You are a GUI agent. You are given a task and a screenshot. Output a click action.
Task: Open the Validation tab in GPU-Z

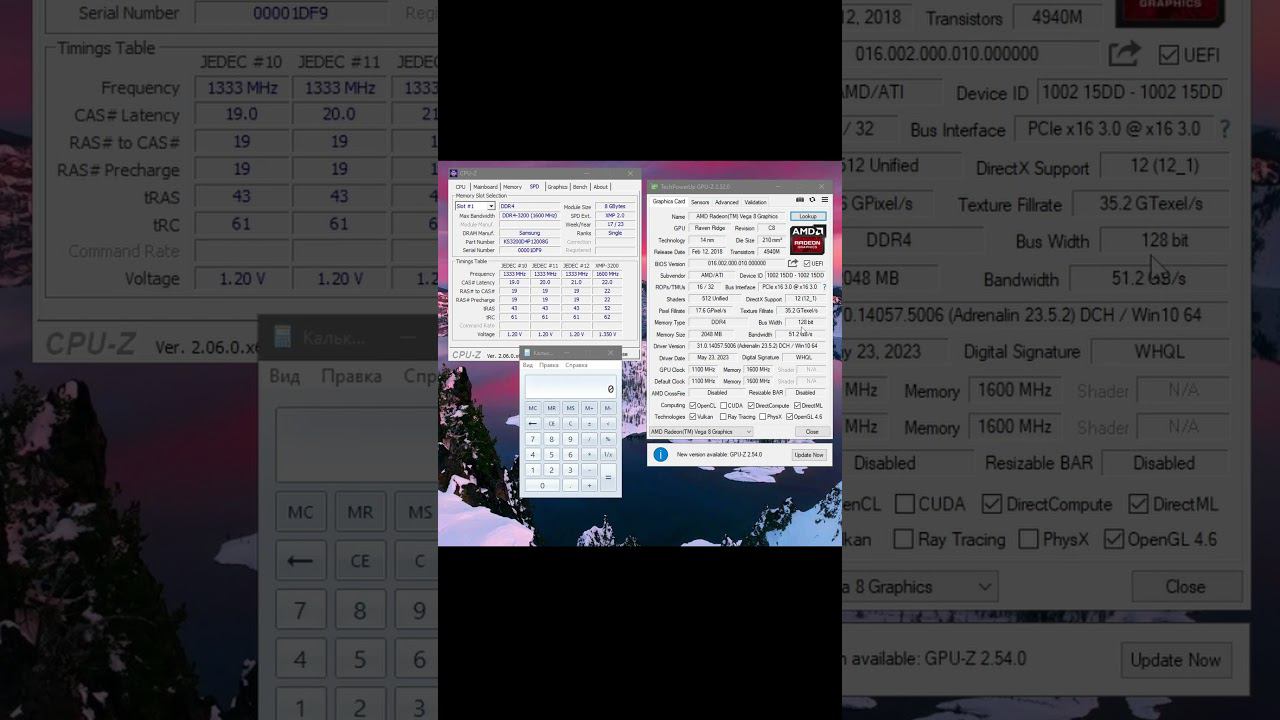pyautogui.click(x=756, y=202)
